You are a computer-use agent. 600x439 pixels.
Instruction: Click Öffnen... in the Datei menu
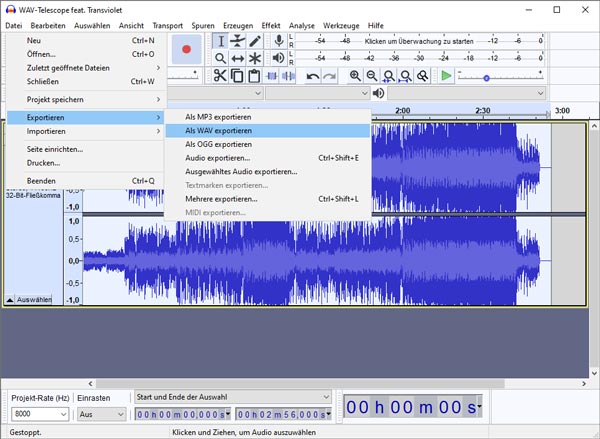click(85, 54)
